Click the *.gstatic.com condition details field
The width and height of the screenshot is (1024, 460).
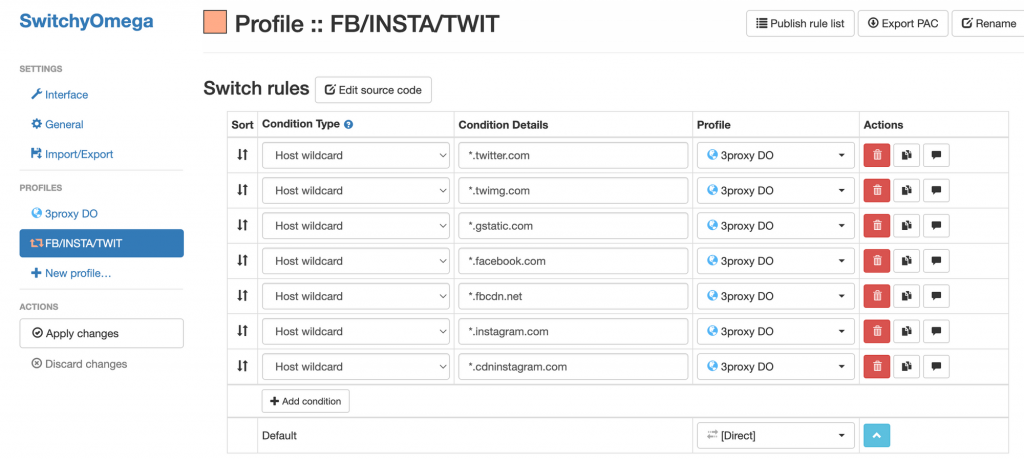tap(573, 226)
